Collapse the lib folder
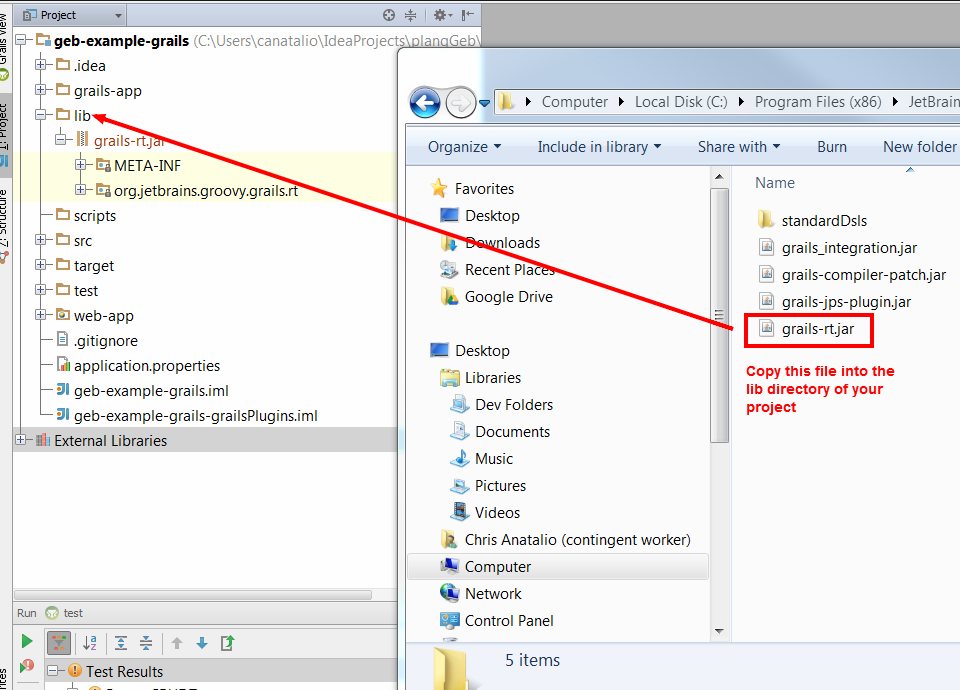The image size is (960, 690). [x=40, y=114]
